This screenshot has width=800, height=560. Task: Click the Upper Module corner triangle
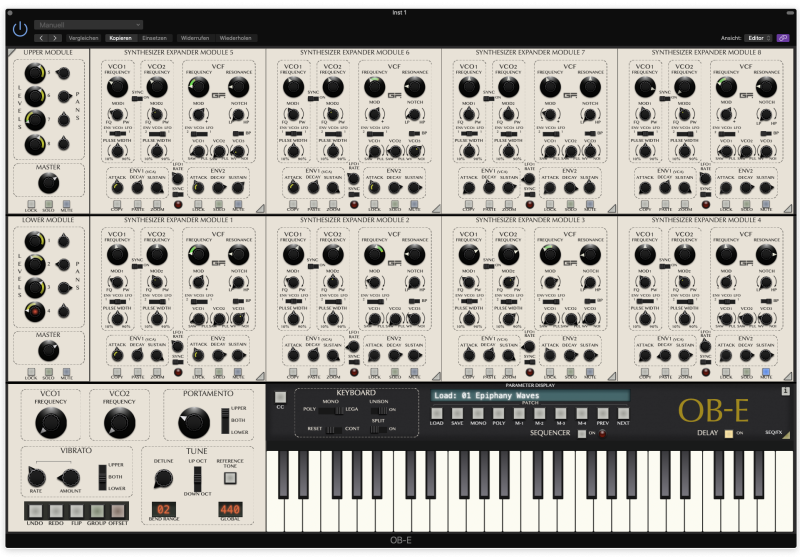(11, 52)
